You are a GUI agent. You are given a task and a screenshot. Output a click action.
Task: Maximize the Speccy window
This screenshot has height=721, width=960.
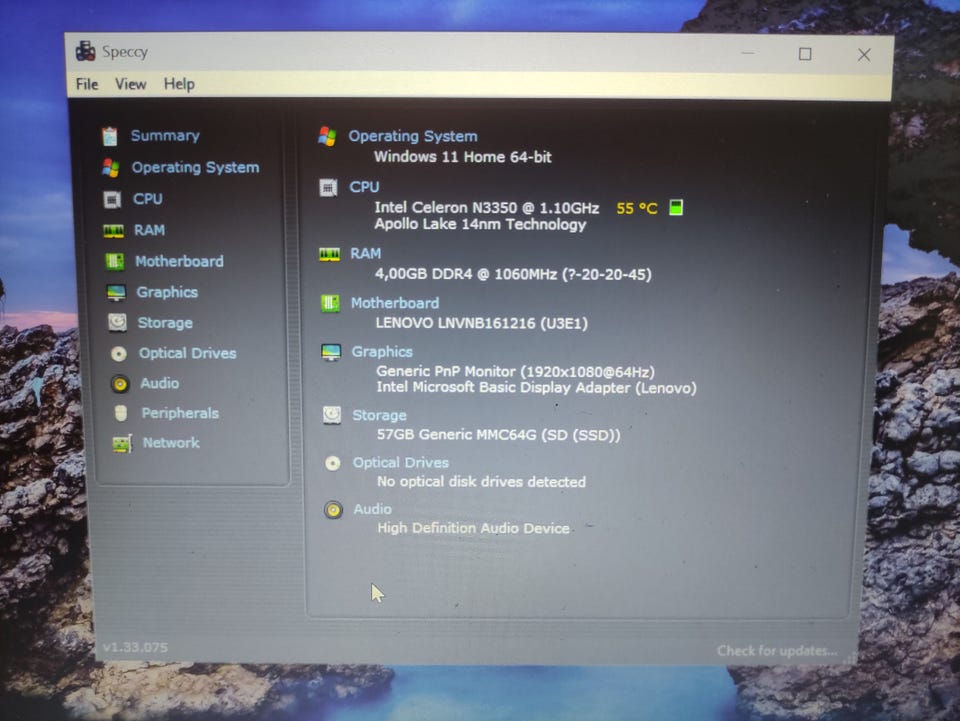point(805,54)
